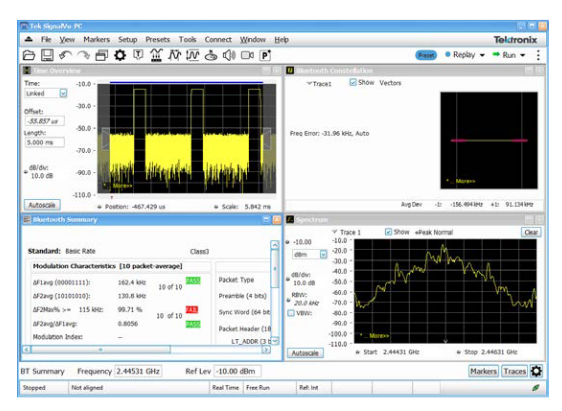Select the waveform trace icon with arrow
This screenshot has height=411, width=562.
tap(174, 55)
